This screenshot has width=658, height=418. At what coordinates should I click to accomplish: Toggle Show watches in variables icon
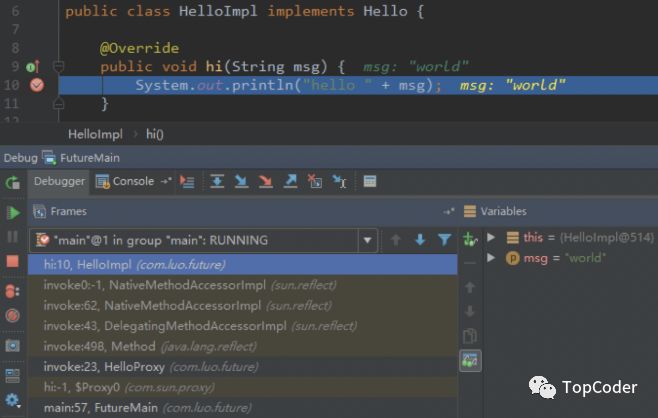[x=470, y=361]
